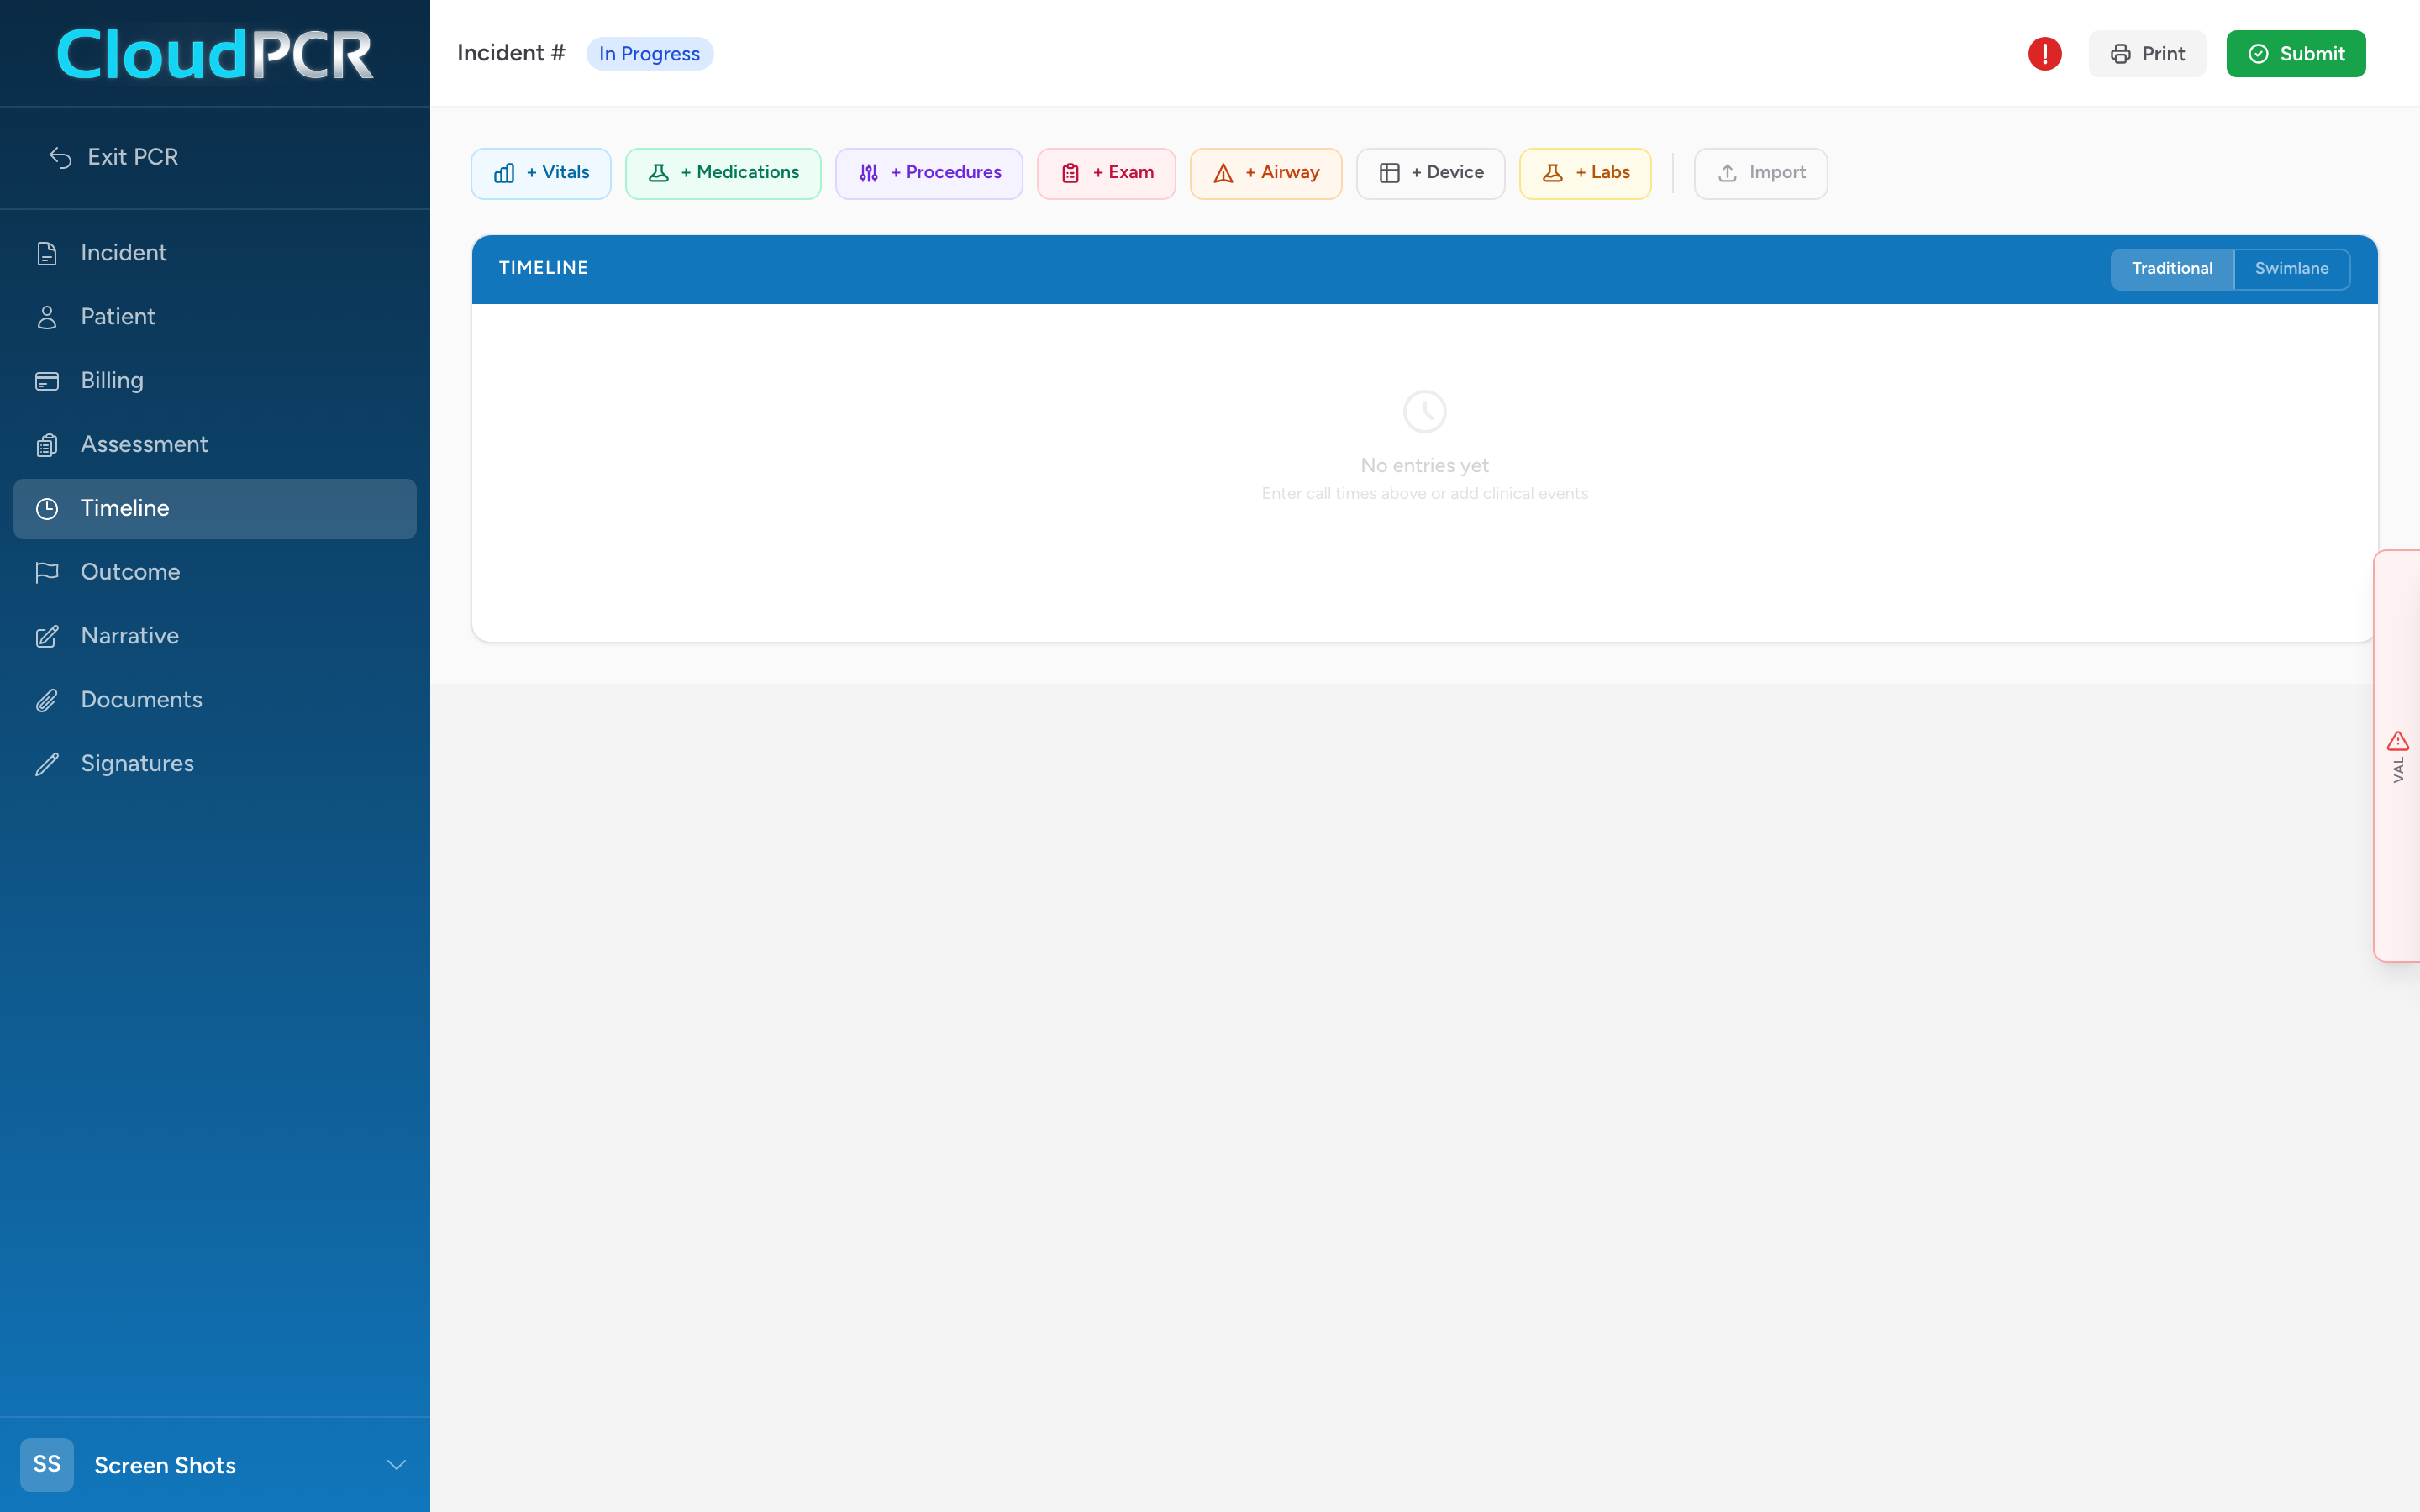Add a + Device entry

[x=1430, y=174]
